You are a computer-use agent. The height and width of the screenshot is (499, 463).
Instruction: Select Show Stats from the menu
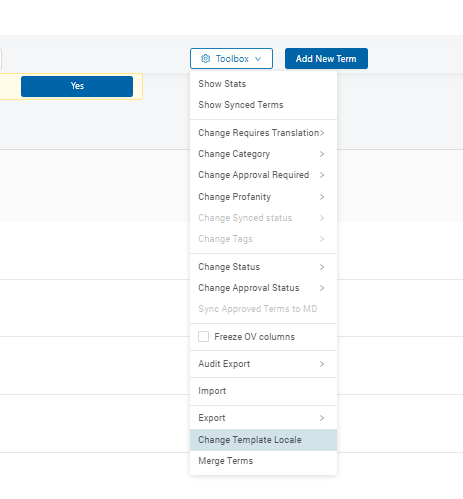click(x=263, y=84)
